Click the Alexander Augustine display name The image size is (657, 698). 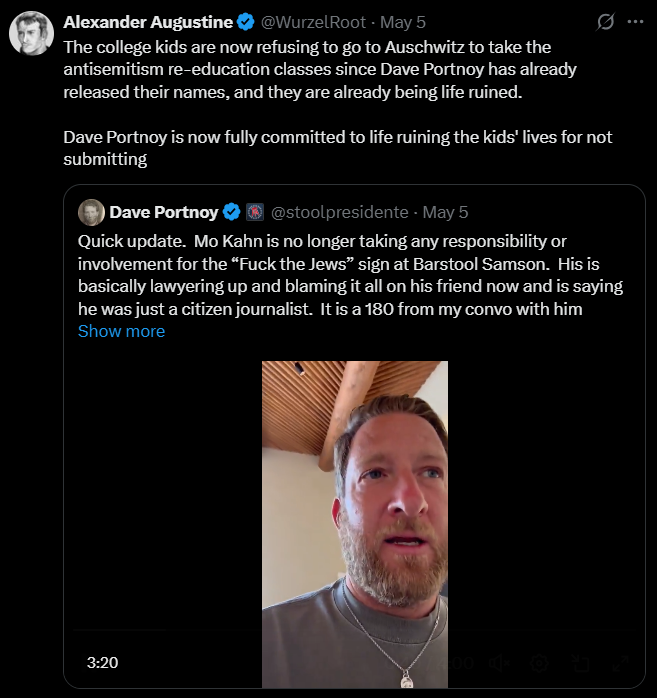pos(148,22)
